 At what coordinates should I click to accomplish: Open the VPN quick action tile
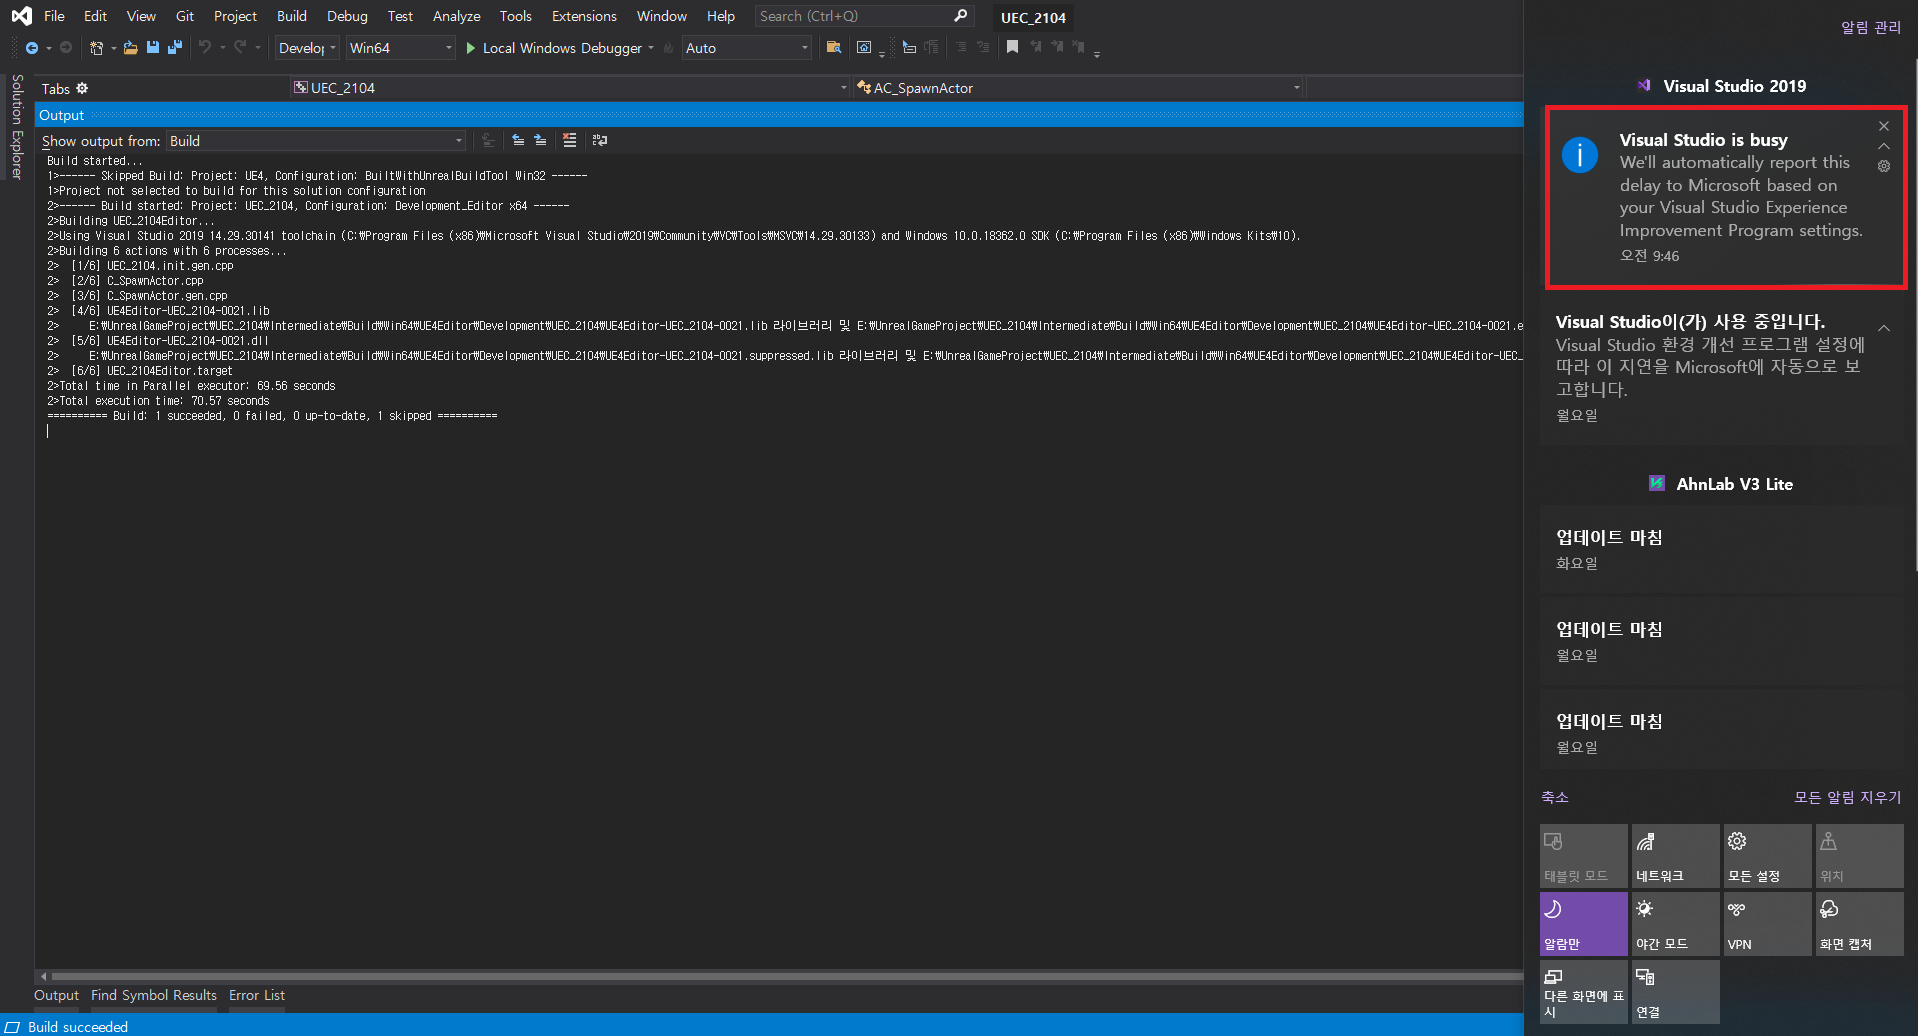click(x=1767, y=924)
